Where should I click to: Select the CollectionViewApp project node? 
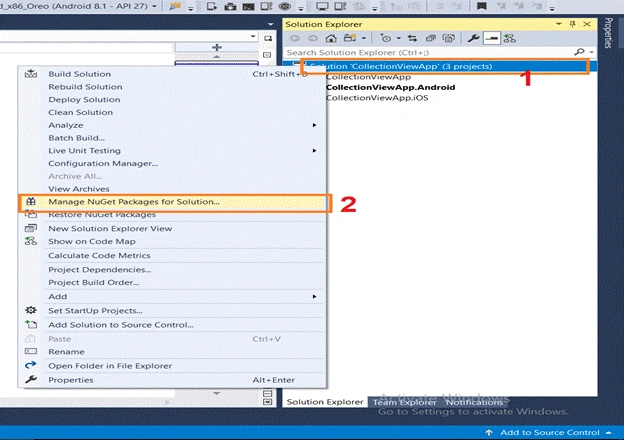pos(368,77)
